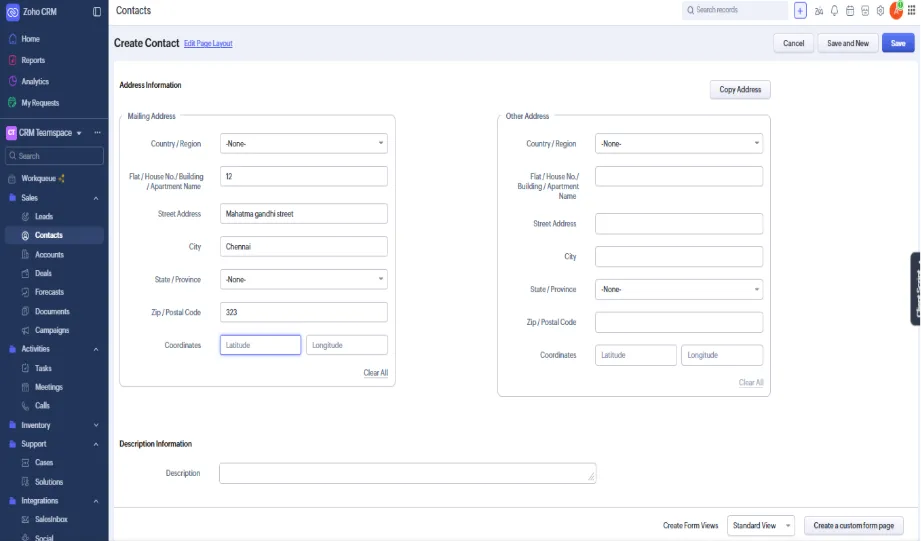
Task: Open Mailing Address State / Province dropdown
Action: (x=304, y=280)
